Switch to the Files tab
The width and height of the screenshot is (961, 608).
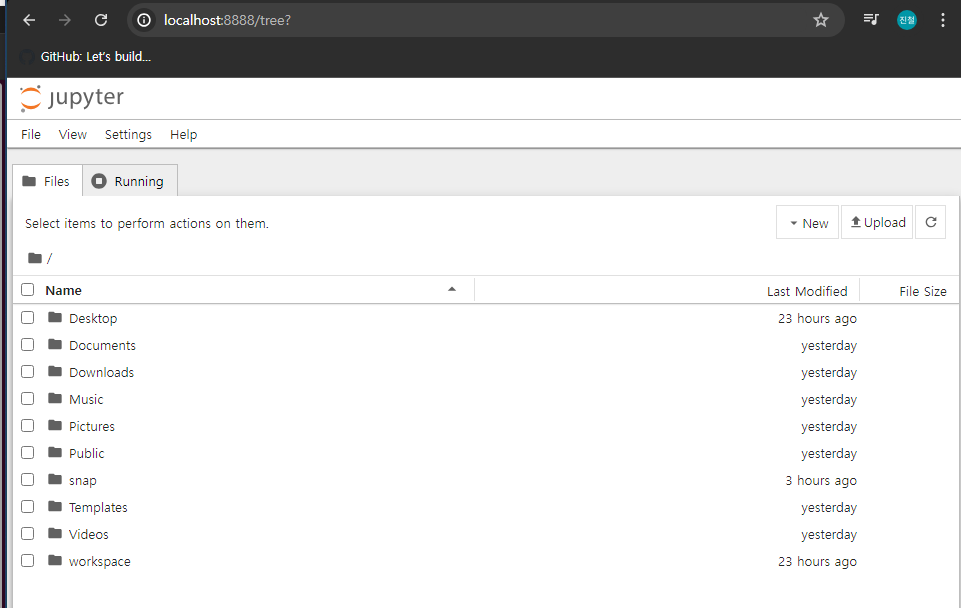click(x=47, y=181)
